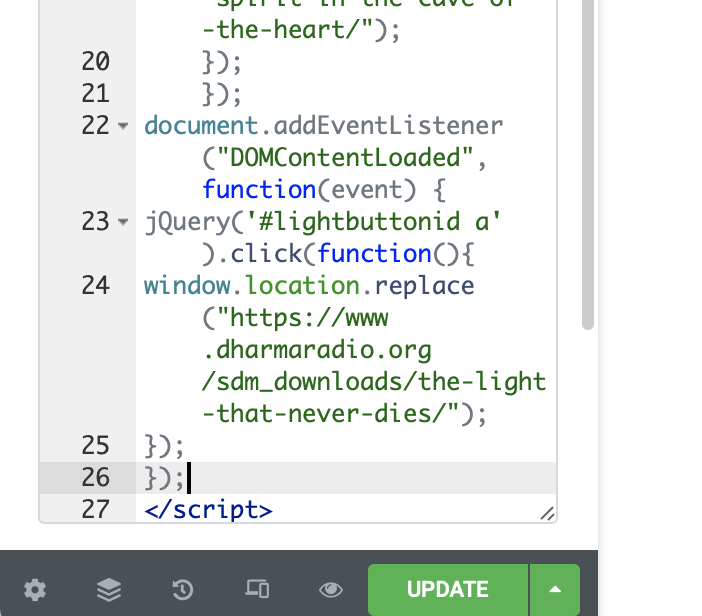Click line number 27 in gutter

click(95, 509)
